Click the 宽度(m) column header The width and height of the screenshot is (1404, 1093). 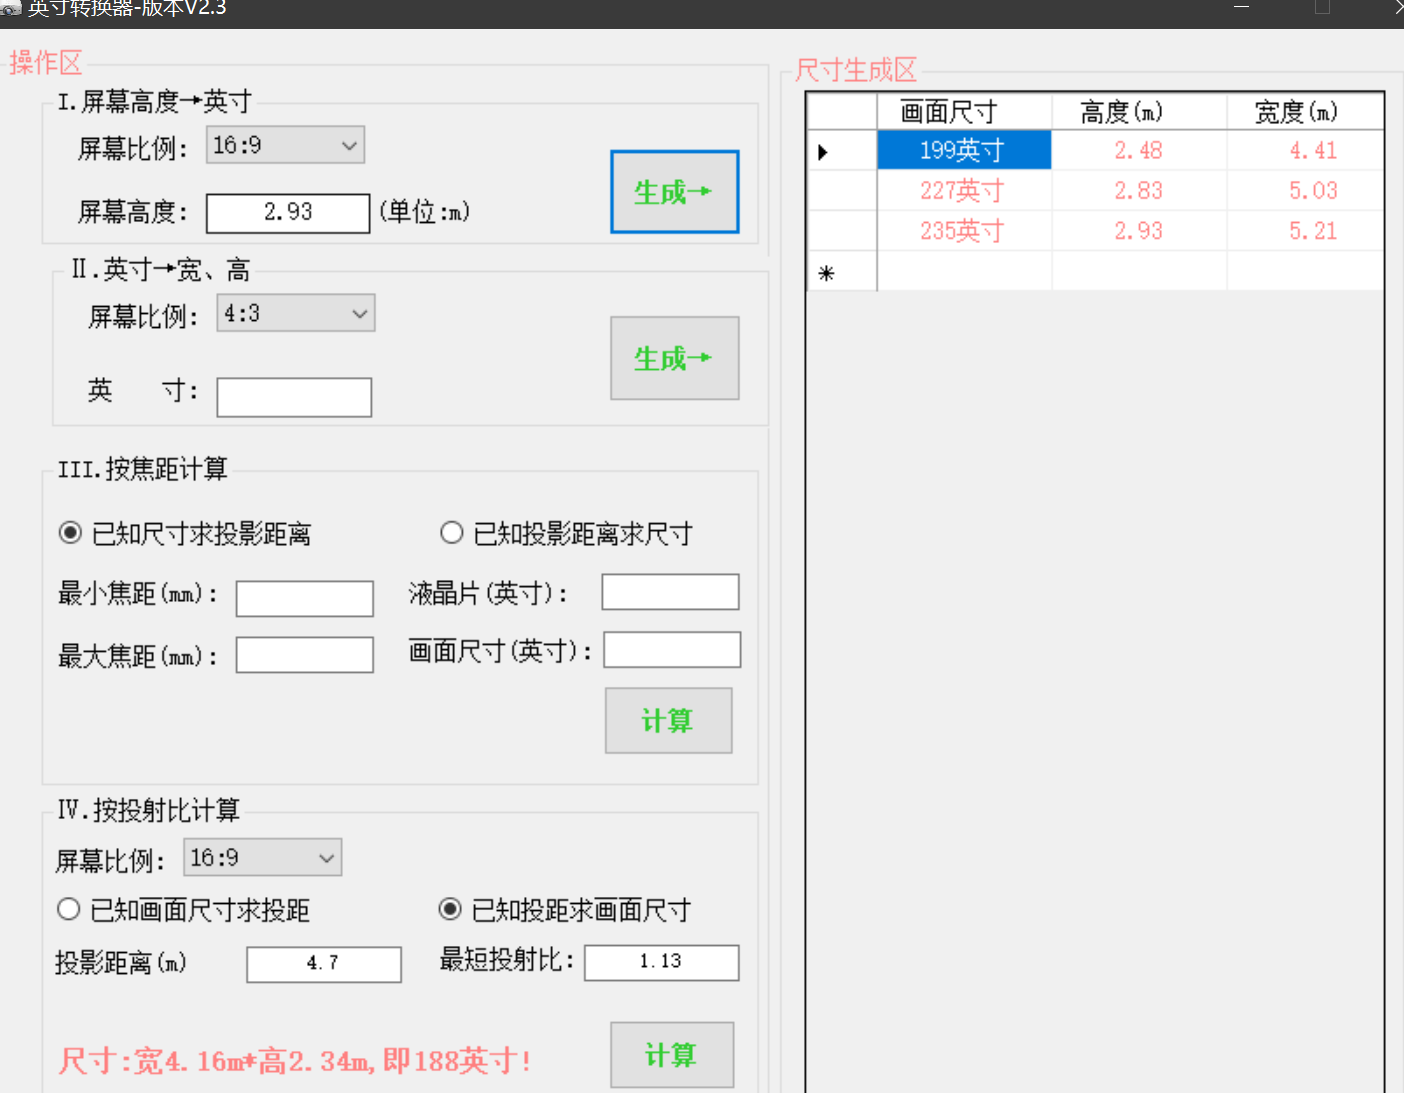(x=1305, y=112)
